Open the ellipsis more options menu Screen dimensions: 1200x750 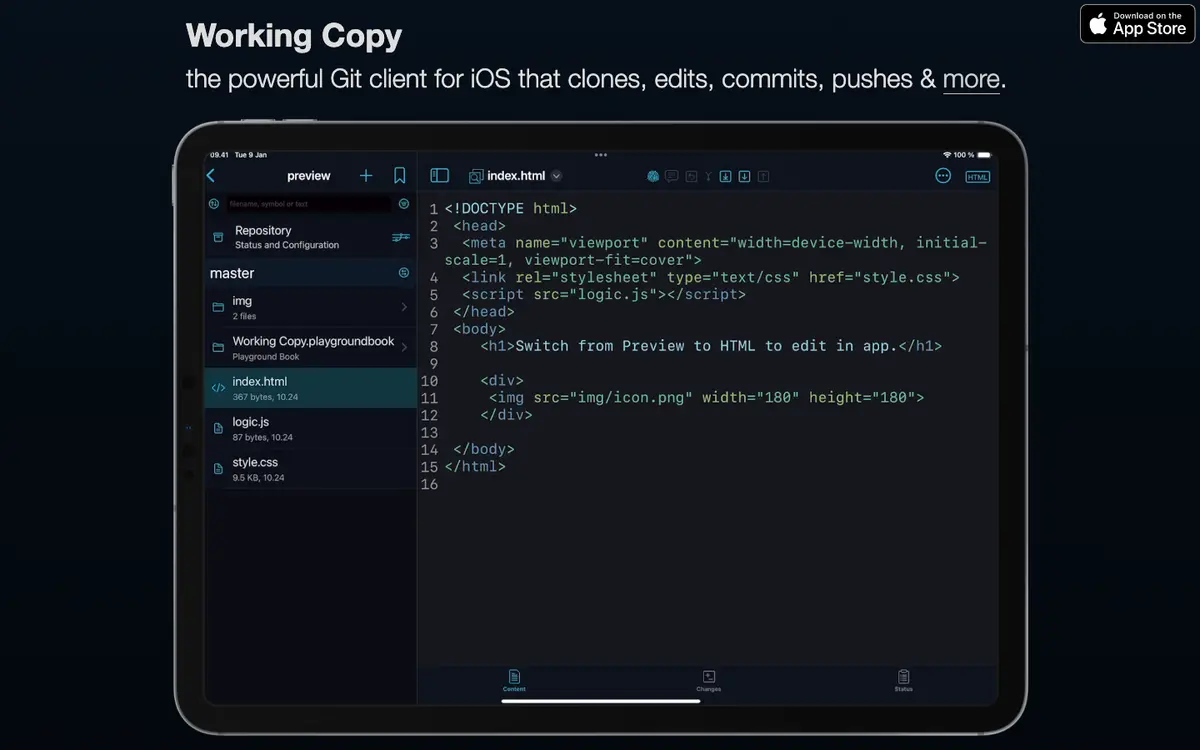[943, 176]
